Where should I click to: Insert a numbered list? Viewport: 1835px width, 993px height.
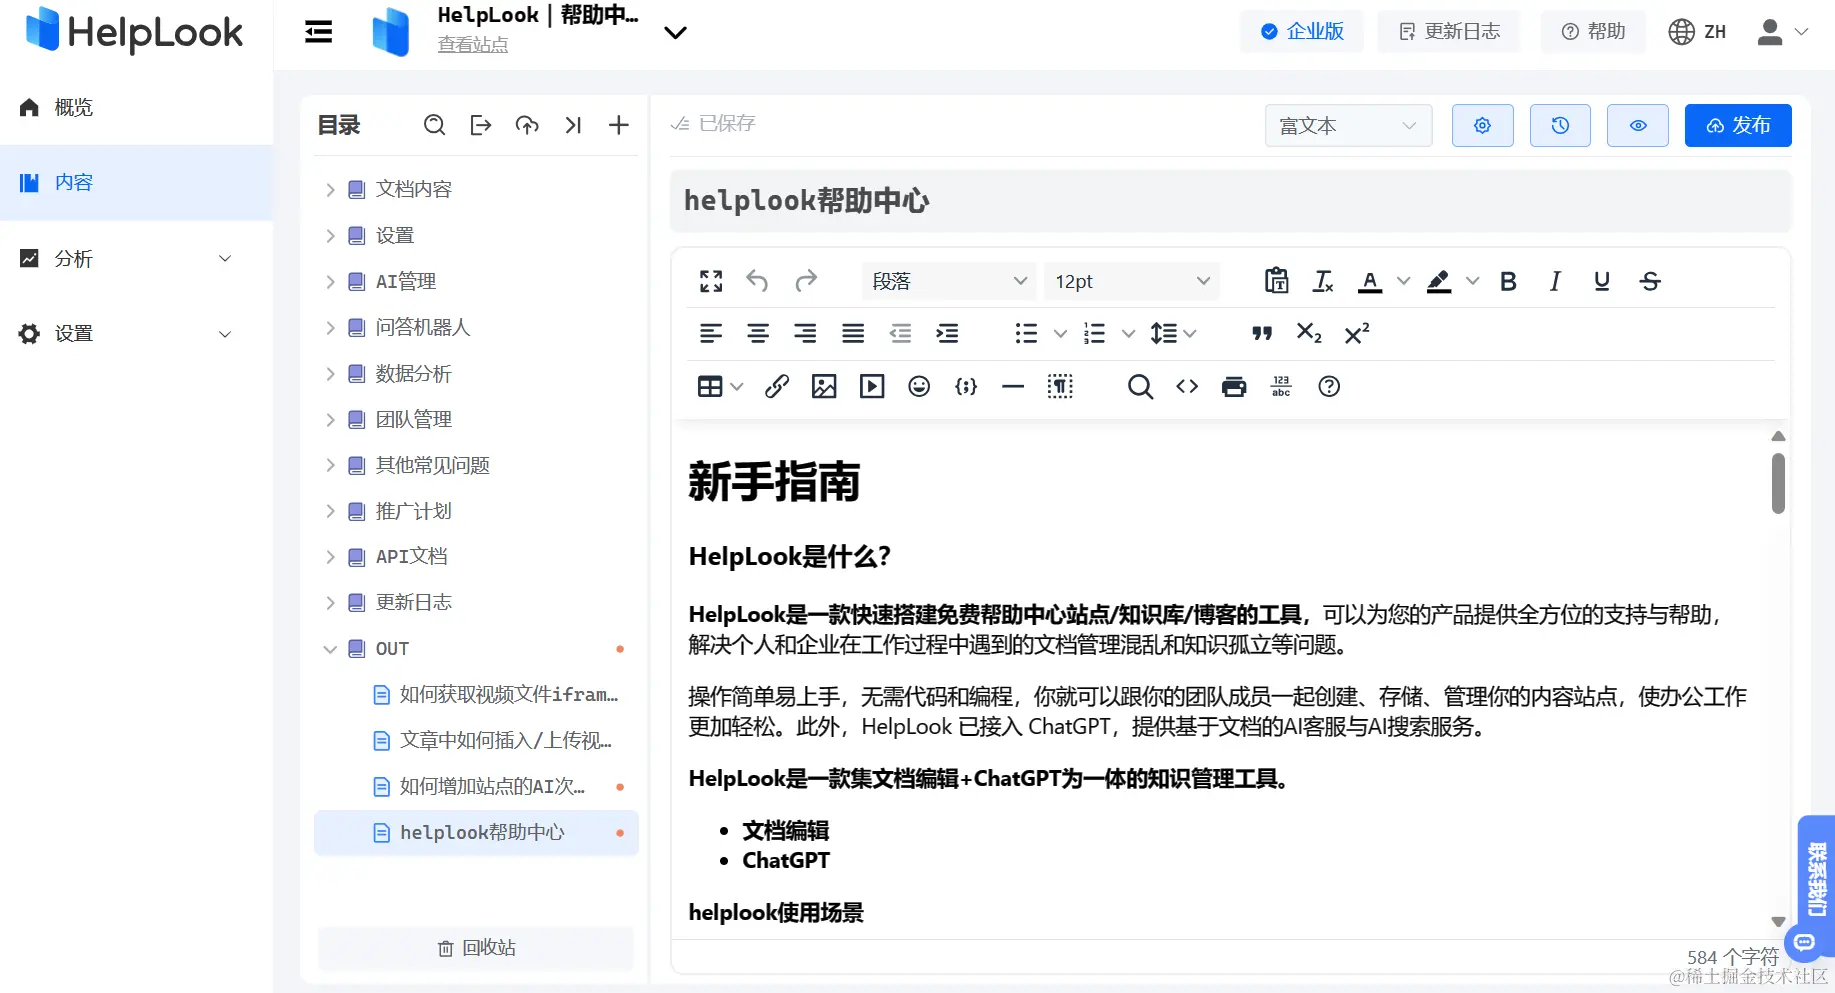pyautogui.click(x=1094, y=334)
